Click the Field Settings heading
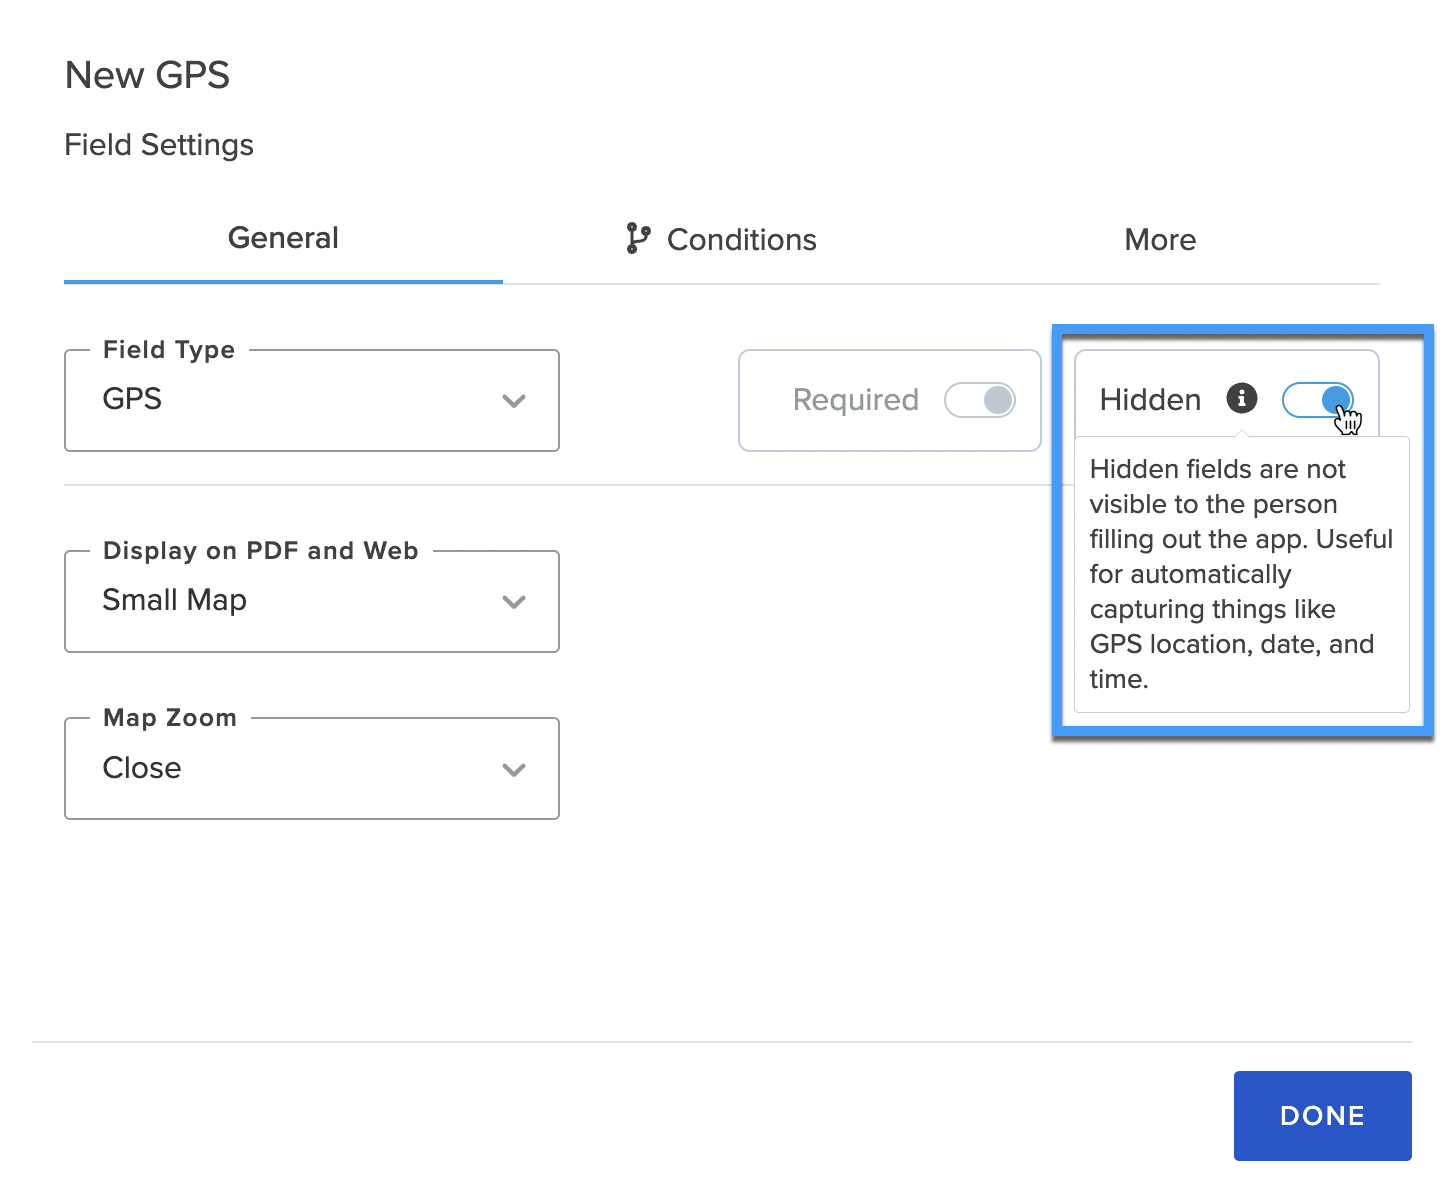 coord(159,145)
